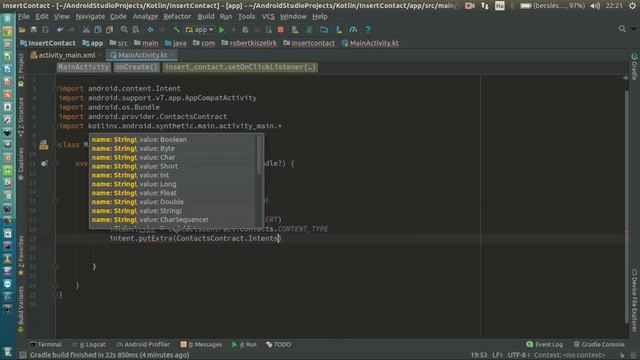Screen dimensions: 640x360
Task: Click the class gutter icon beside class line
Action: (x=44, y=145)
